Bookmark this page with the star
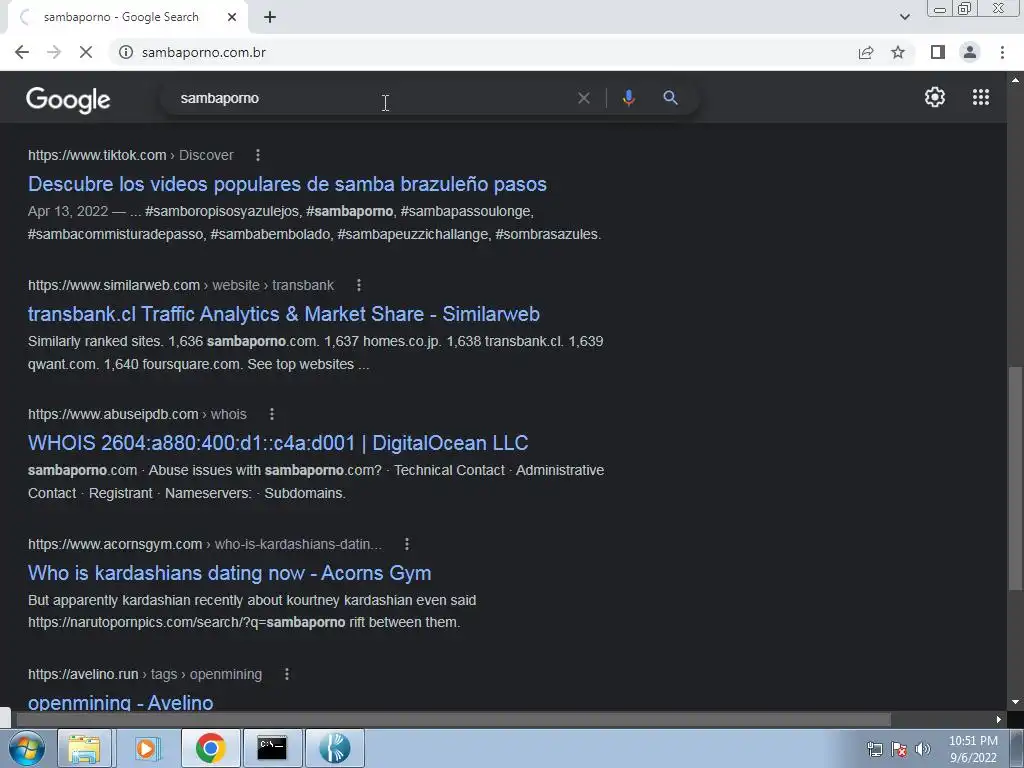The width and height of the screenshot is (1024, 768). 898,52
